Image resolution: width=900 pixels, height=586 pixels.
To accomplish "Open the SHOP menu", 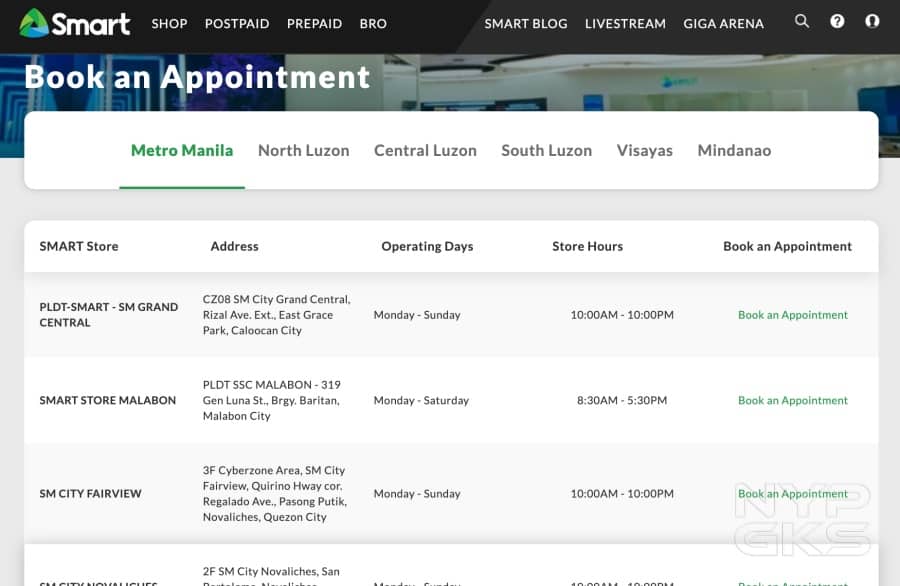I will (169, 24).
